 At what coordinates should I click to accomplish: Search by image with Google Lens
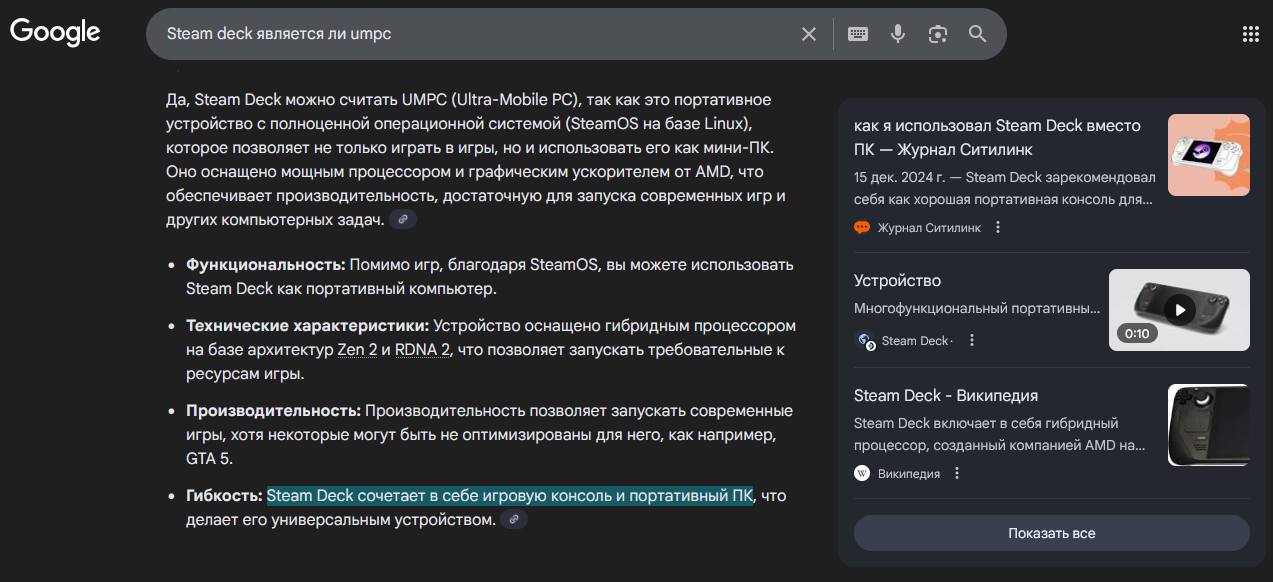(x=937, y=34)
